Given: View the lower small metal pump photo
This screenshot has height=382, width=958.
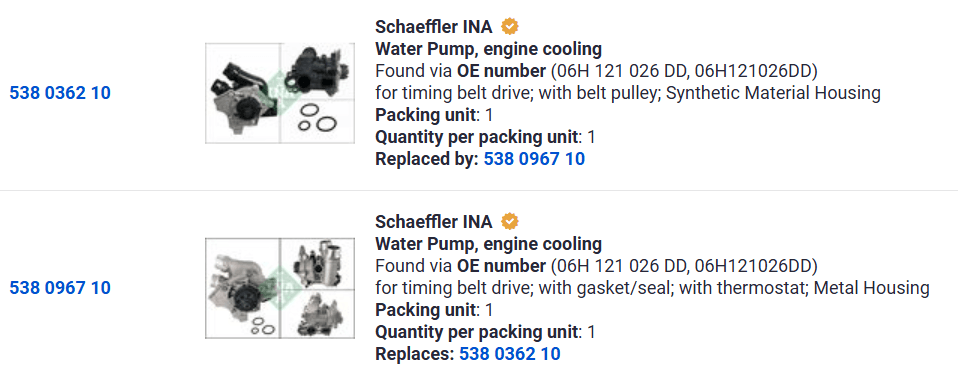Looking at the screenshot, I should coord(317,313).
